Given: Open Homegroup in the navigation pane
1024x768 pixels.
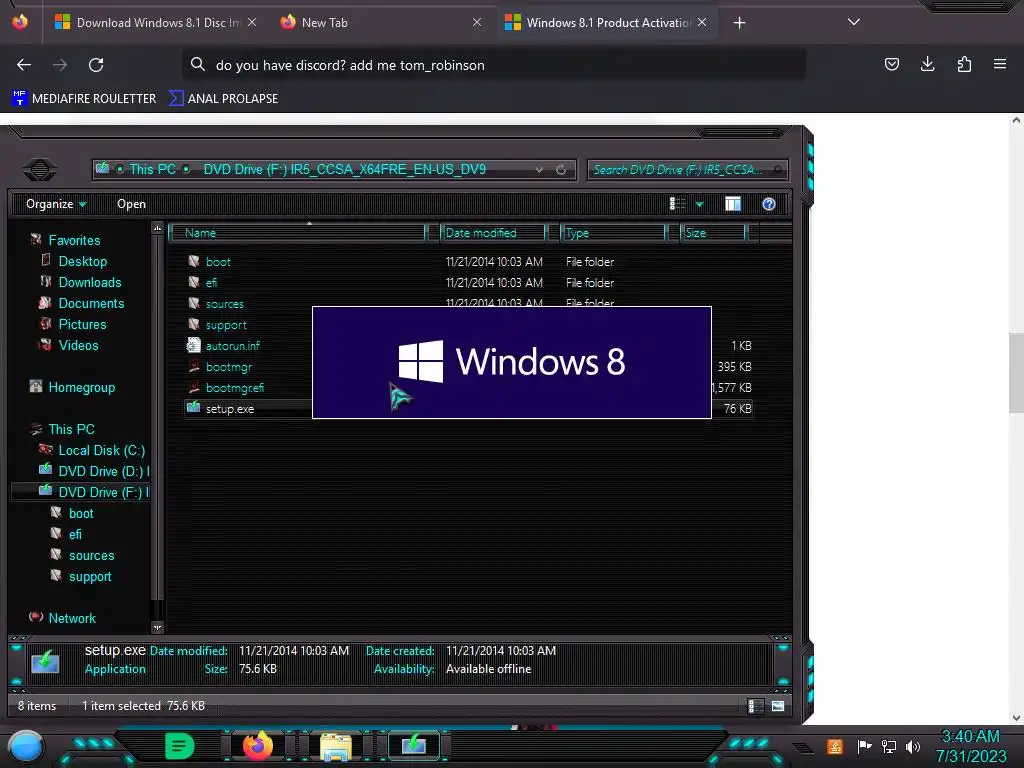Looking at the screenshot, I should (x=82, y=387).
